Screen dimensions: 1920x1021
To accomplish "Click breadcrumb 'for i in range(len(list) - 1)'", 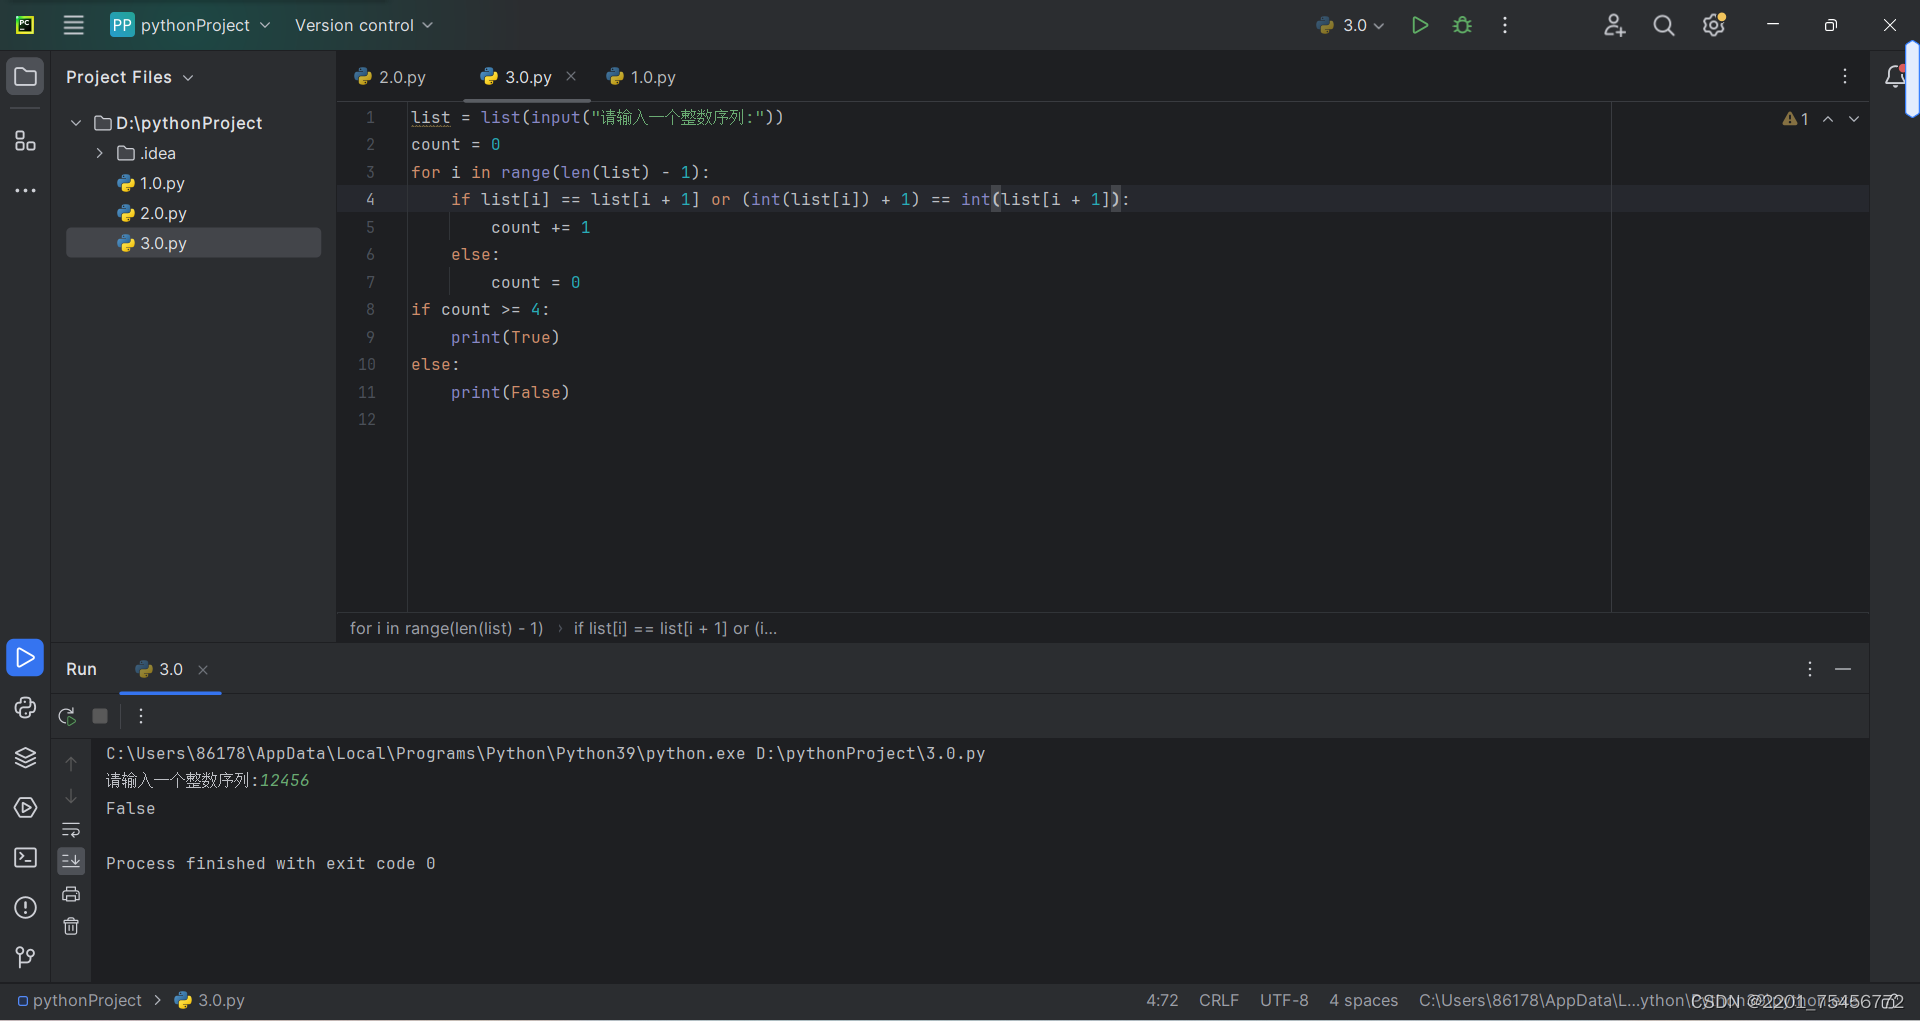I will pos(446,628).
